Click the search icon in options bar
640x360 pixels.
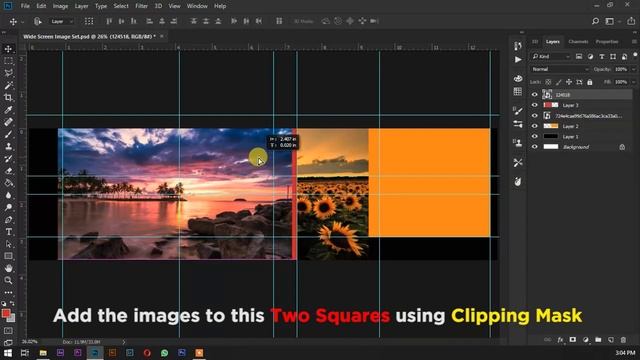tap(596, 21)
